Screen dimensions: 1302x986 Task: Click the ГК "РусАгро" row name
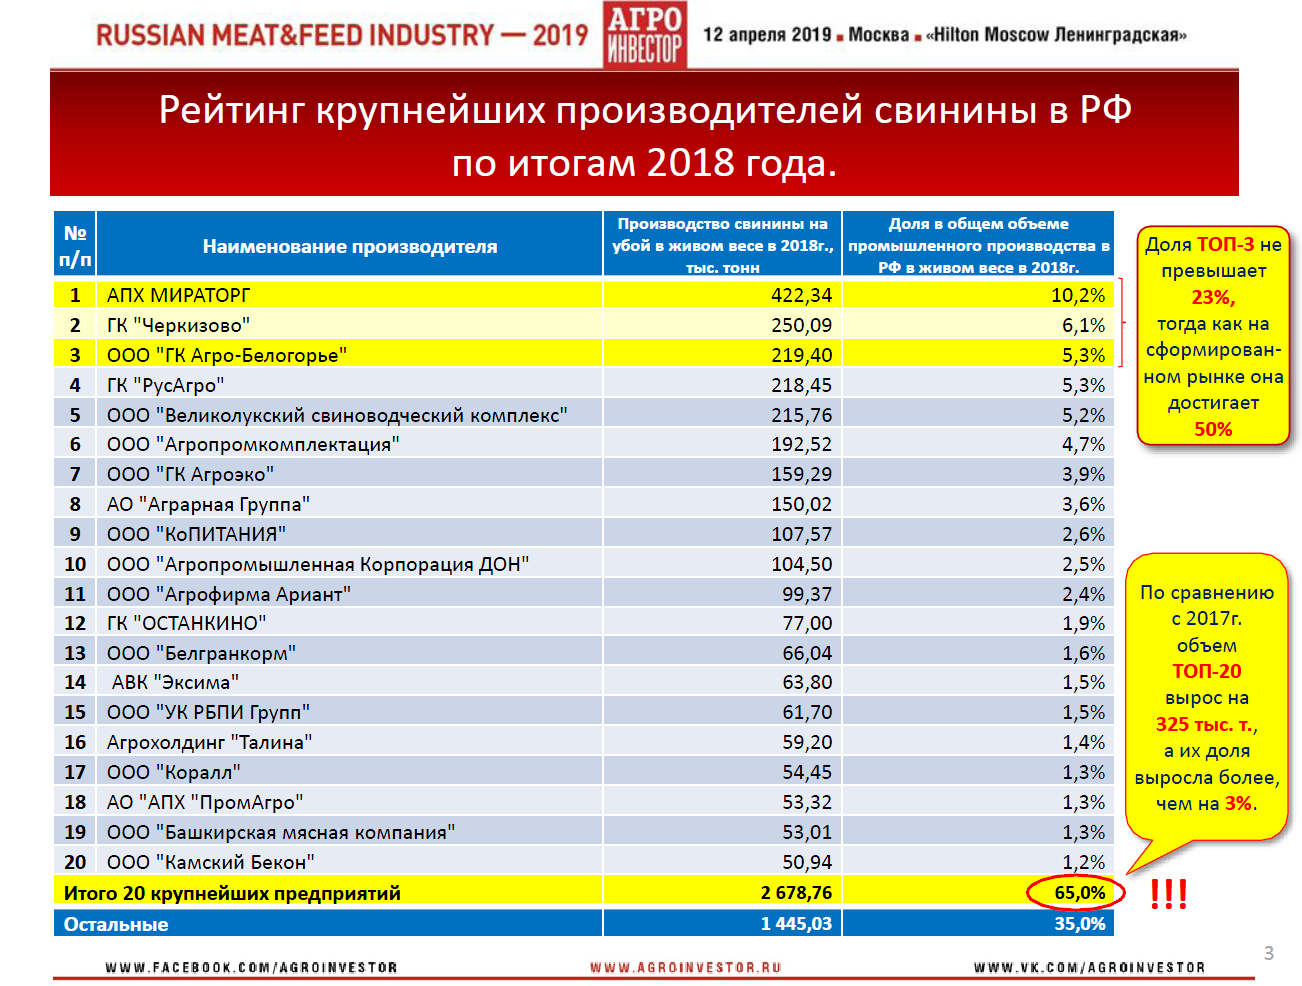click(x=165, y=385)
